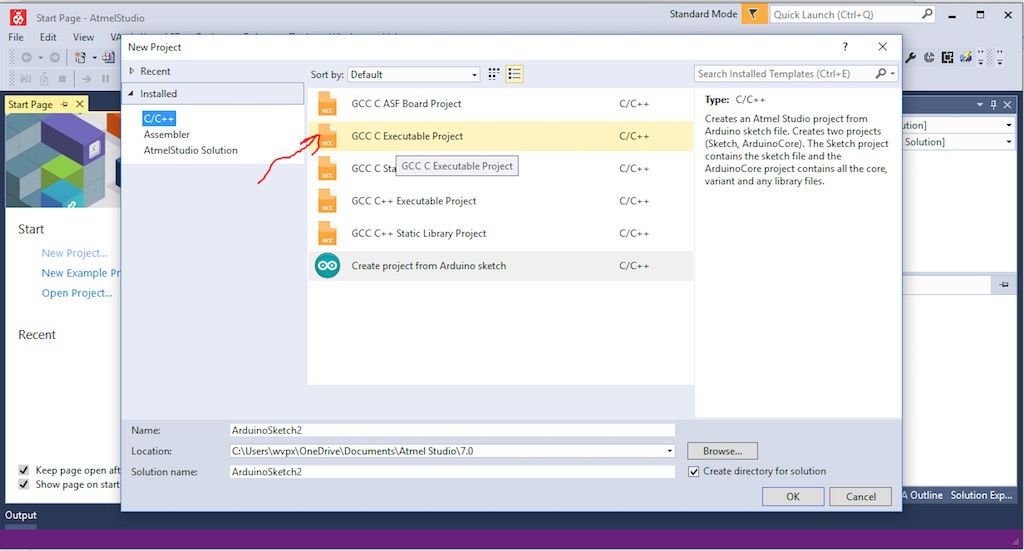Switch to the Solution Explorer tab
This screenshot has height=551, width=1024.
pos(981,496)
